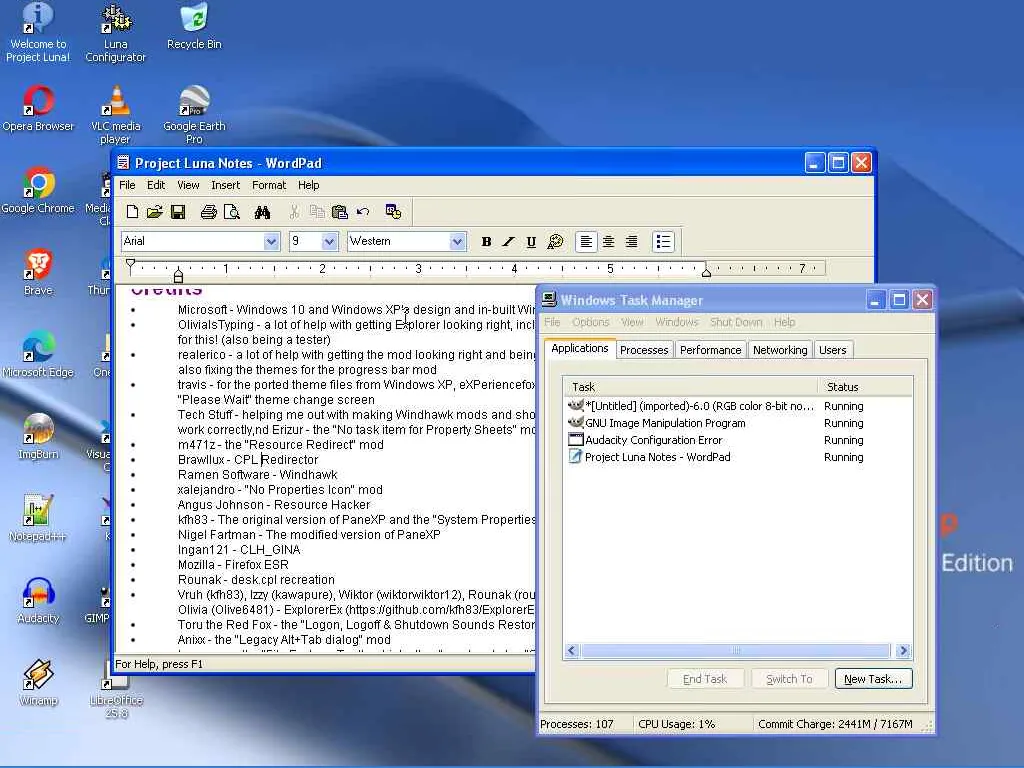Viewport: 1024px width, 768px height.
Task: Open WordPad Format menu
Action: coord(269,185)
